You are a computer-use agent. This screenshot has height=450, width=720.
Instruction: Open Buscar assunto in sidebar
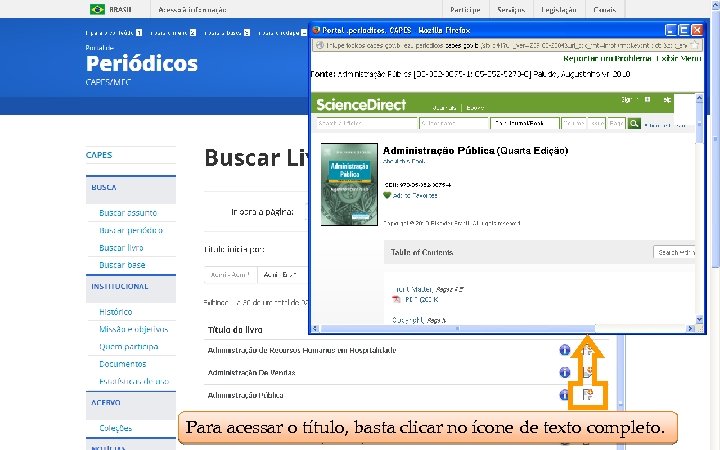(128, 213)
